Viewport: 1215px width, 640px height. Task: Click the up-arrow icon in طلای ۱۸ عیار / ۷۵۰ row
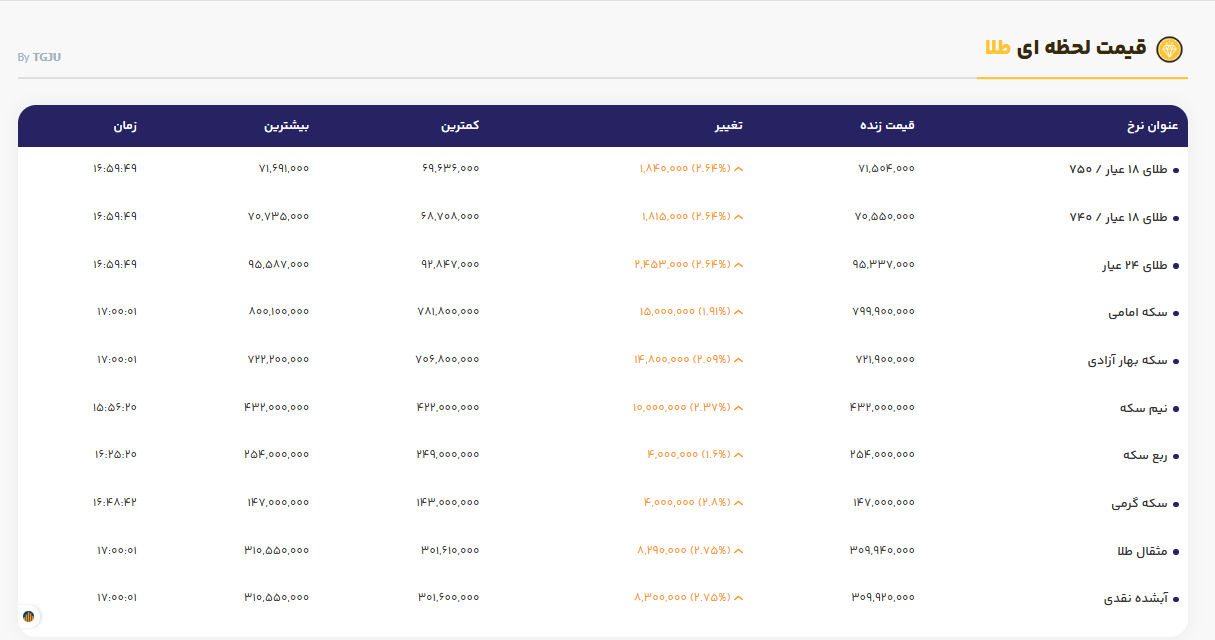[x=739, y=169]
